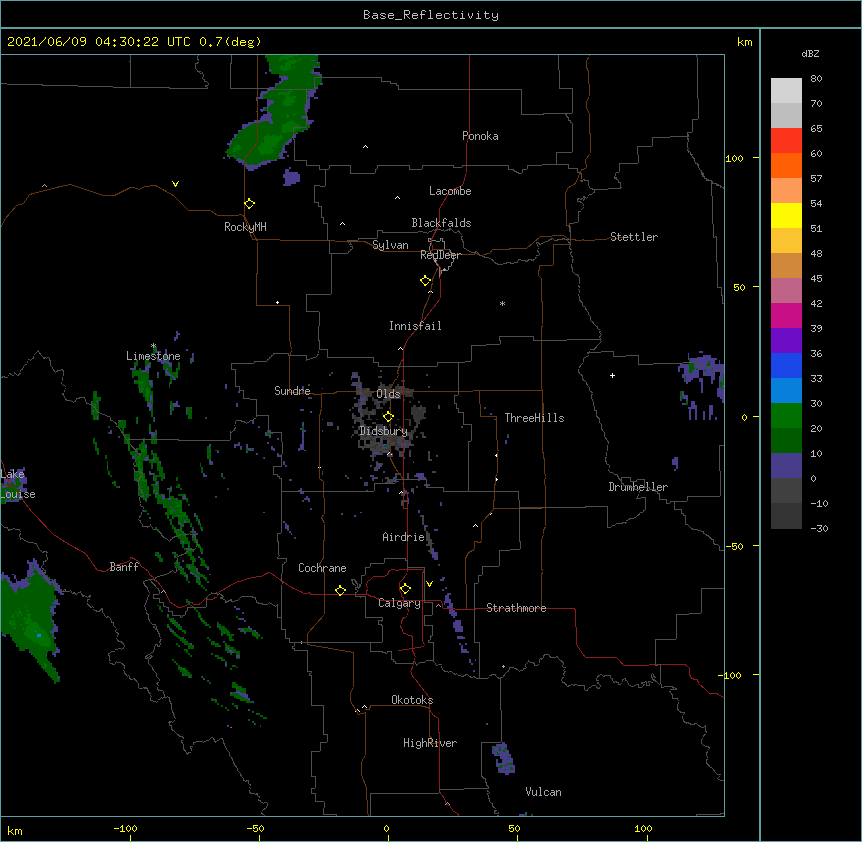Click the yellow diamond marker above RockyMH
The image size is (862, 842).
point(250,204)
